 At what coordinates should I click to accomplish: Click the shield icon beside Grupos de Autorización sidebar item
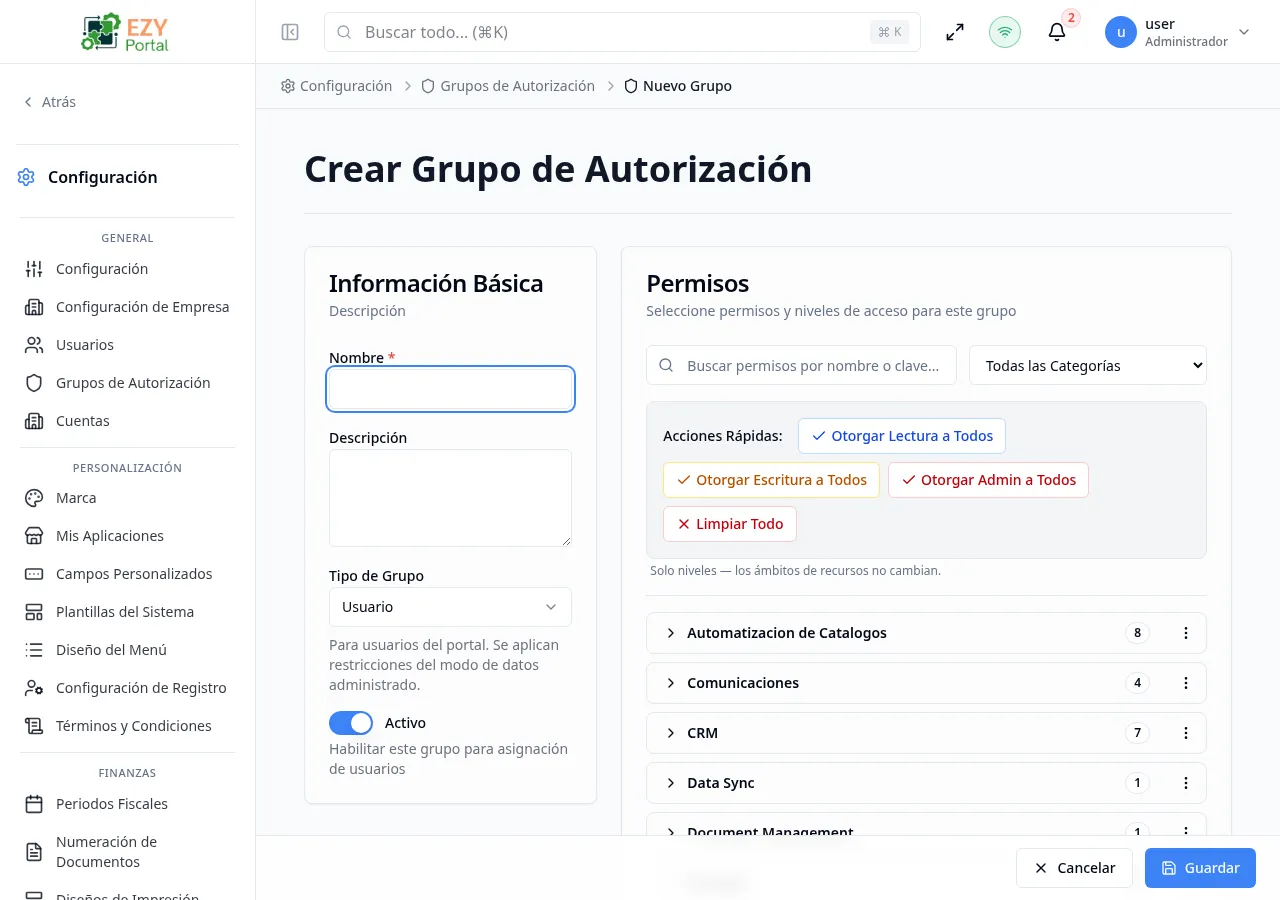[x=34, y=383]
